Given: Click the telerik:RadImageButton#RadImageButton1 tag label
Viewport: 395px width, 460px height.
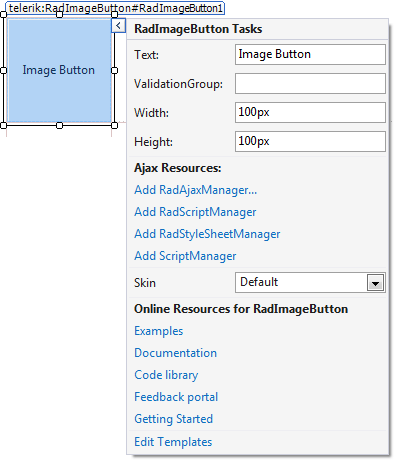Looking at the screenshot, I should click(115, 8).
